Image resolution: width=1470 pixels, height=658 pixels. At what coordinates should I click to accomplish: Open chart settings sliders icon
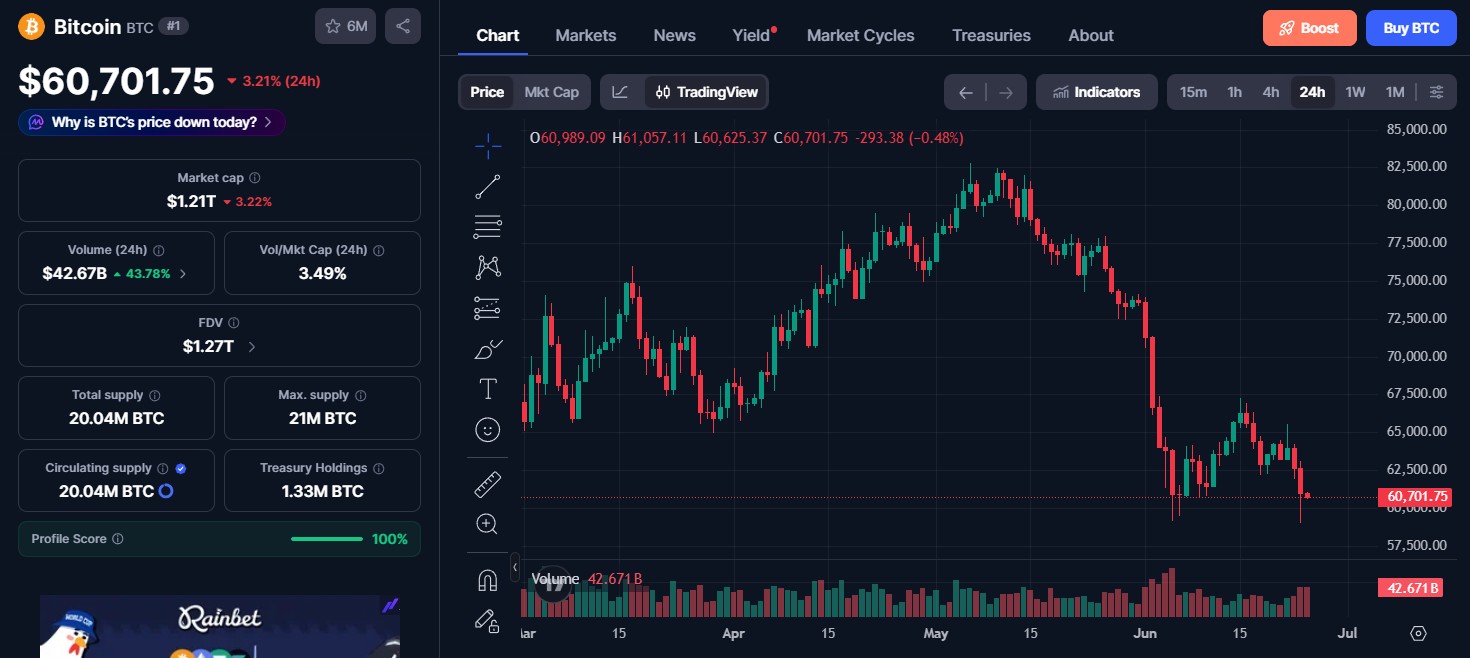click(1436, 92)
